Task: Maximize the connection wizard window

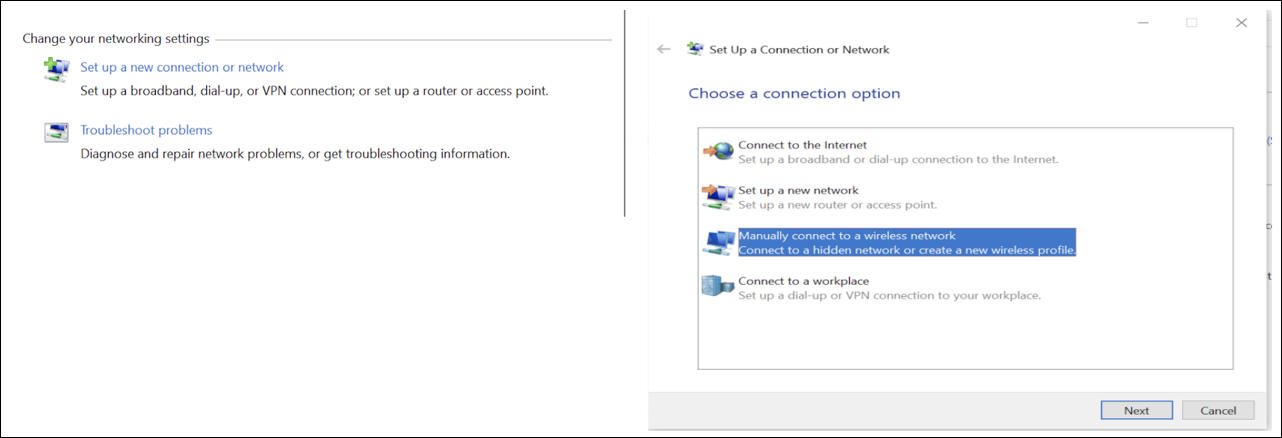Action: pyautogui.click(x=1191, y=22)
